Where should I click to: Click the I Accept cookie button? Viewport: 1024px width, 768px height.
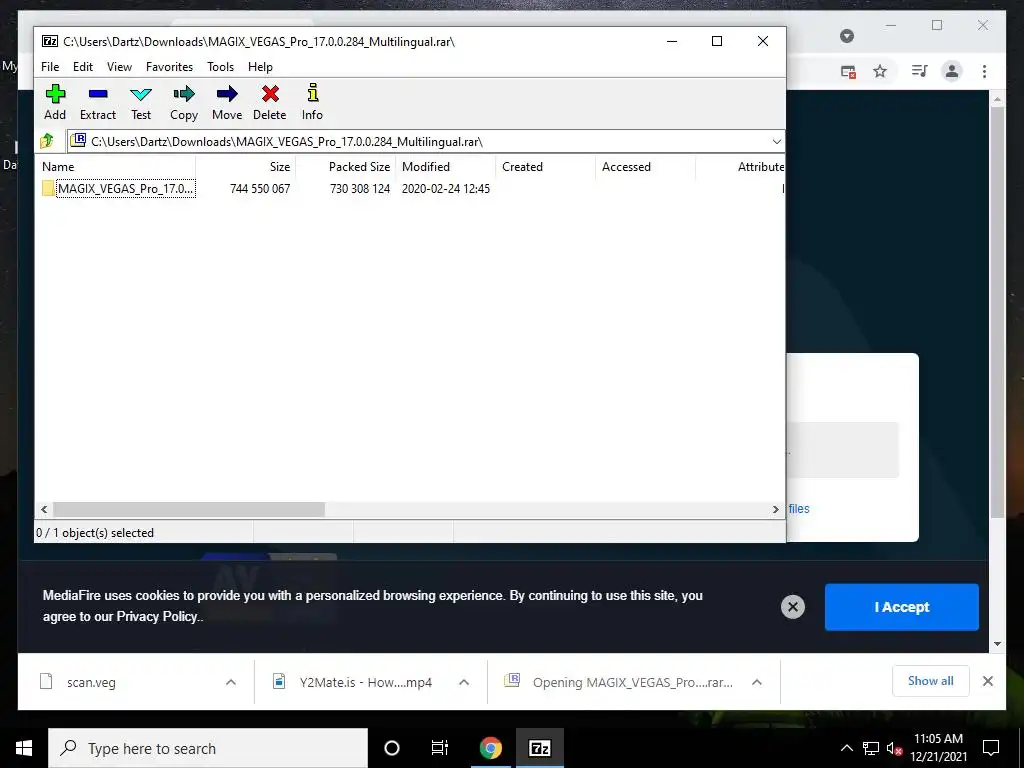point(901,607)
